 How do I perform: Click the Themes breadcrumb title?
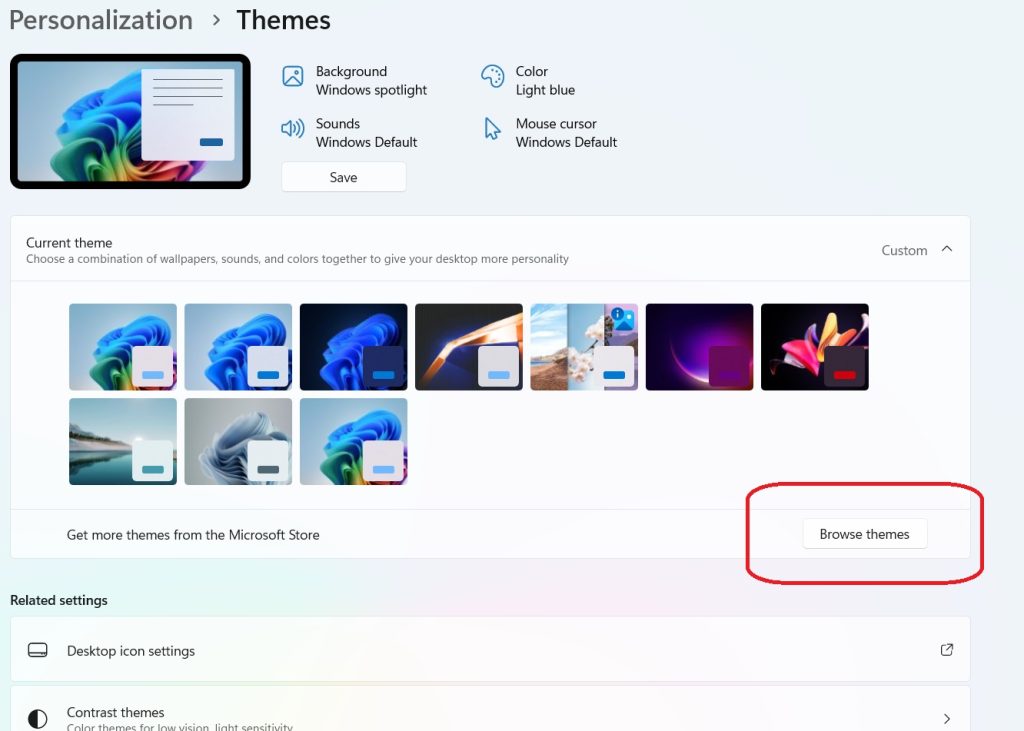pos(283,20)
